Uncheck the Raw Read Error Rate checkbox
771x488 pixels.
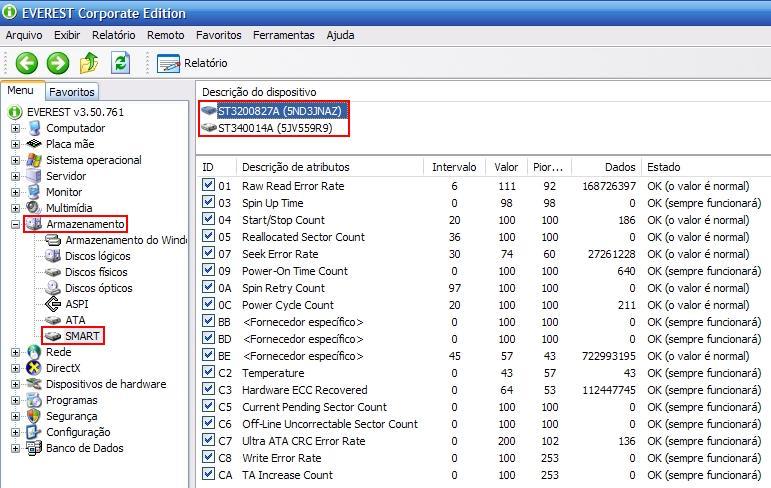coord(208,185)
